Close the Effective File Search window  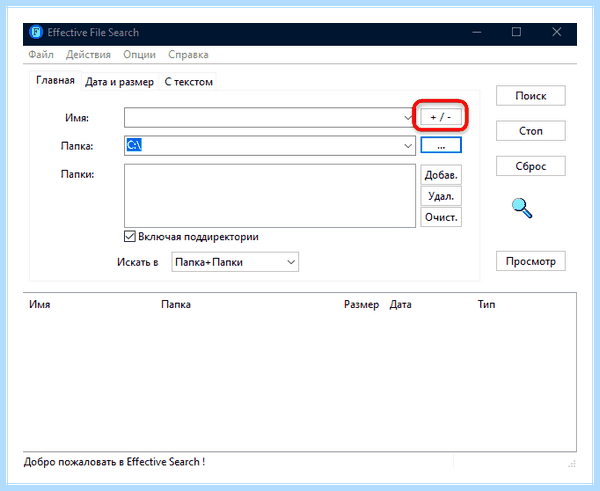(557, 32)
